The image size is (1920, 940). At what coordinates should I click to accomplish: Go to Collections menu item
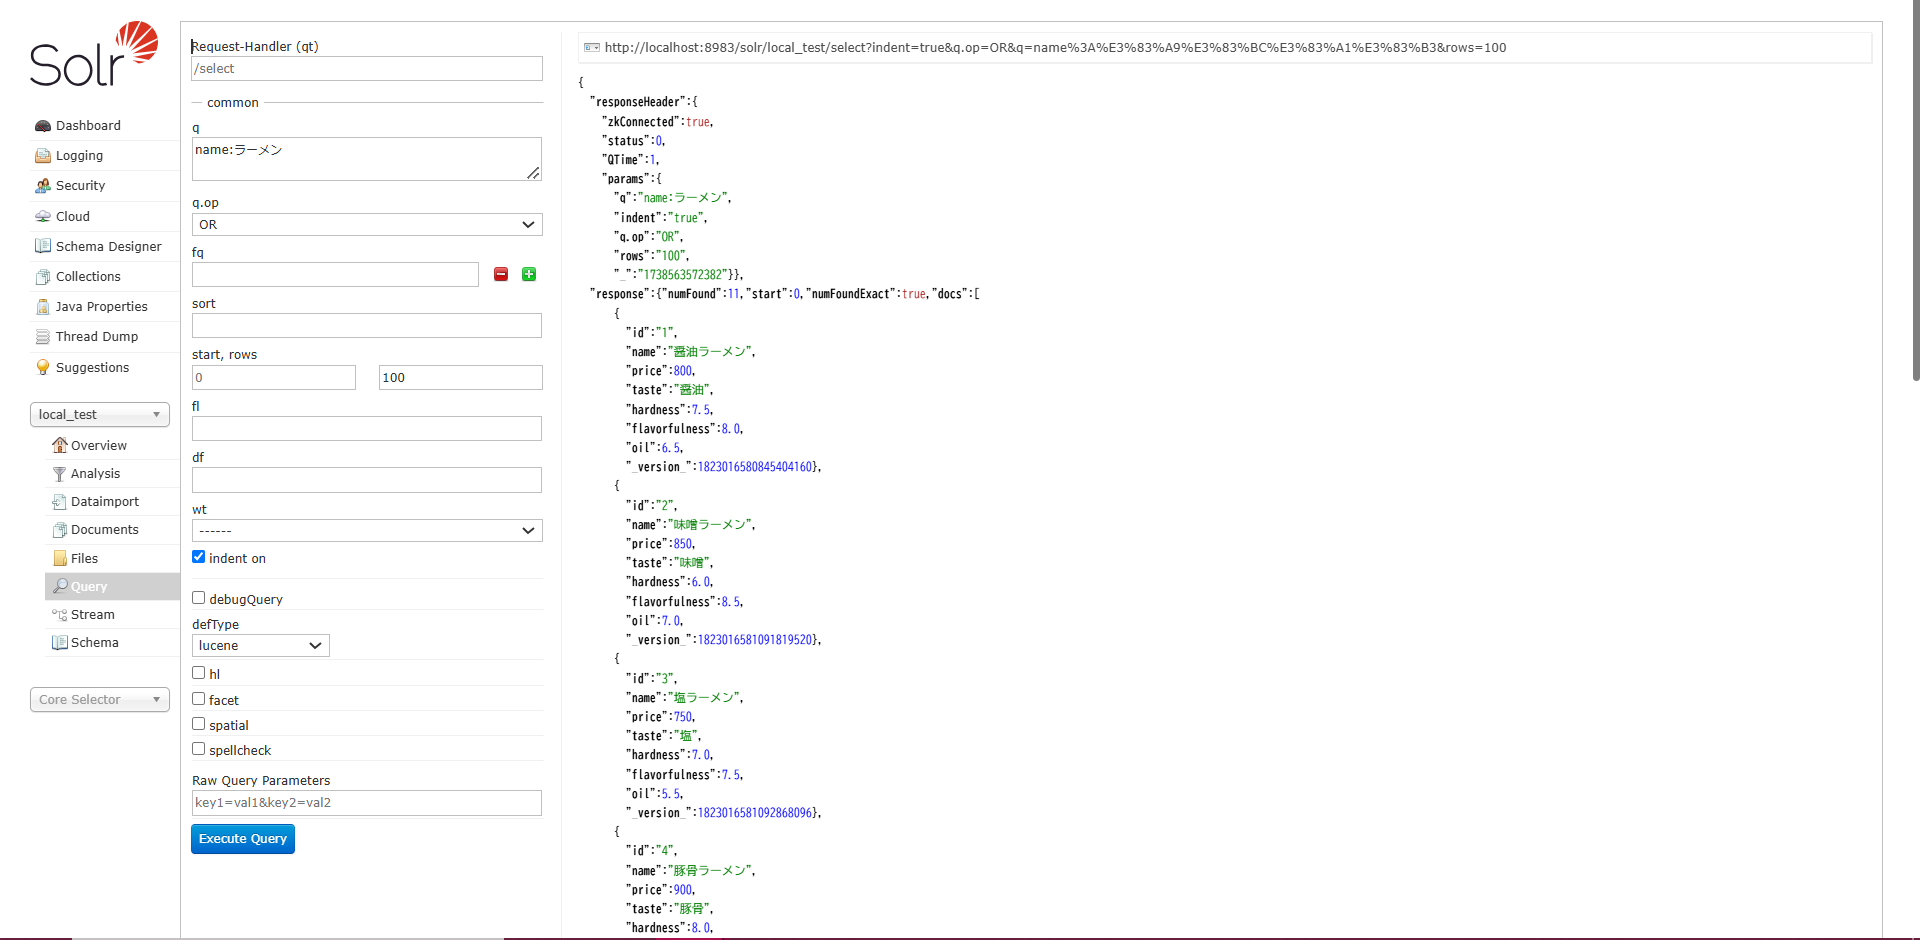click(88, 277)
